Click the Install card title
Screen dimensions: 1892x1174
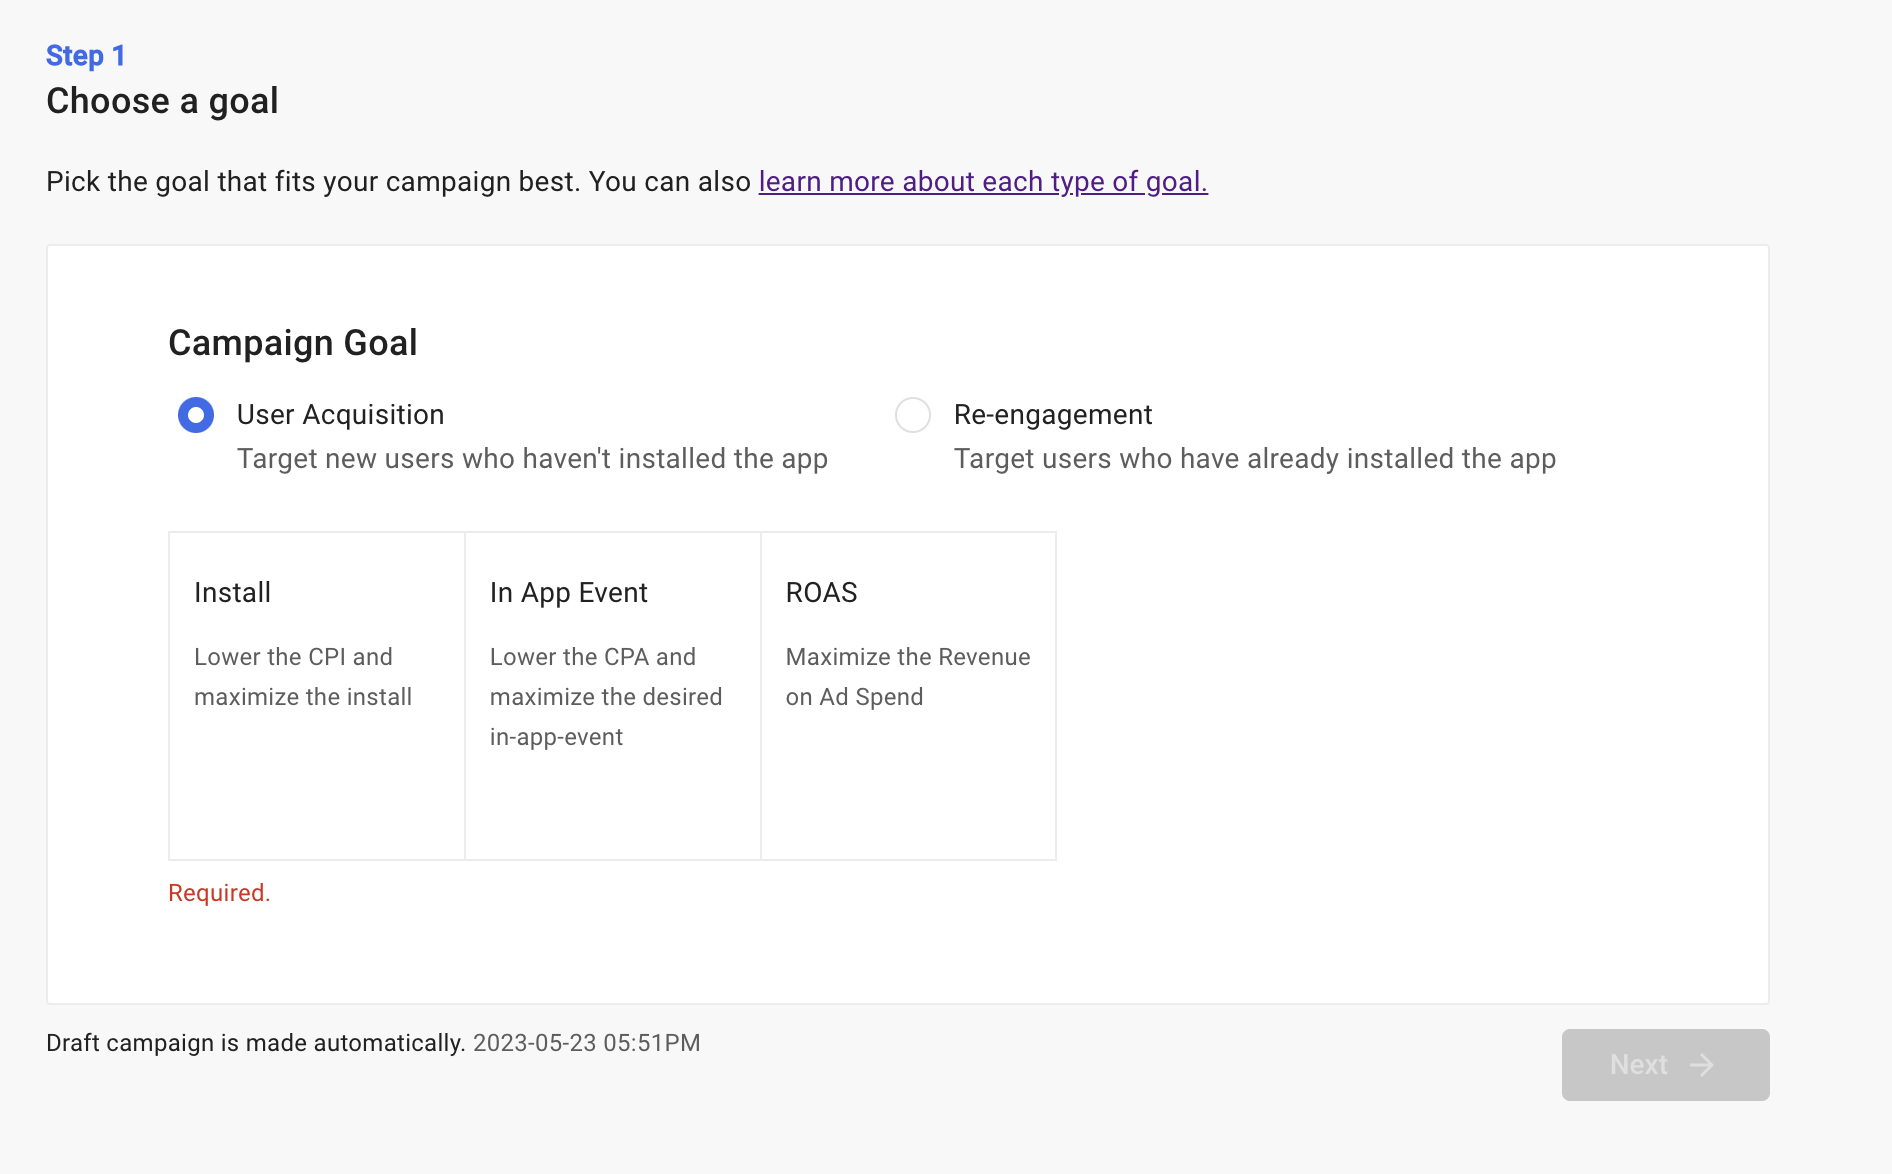[x=232, y=593]
